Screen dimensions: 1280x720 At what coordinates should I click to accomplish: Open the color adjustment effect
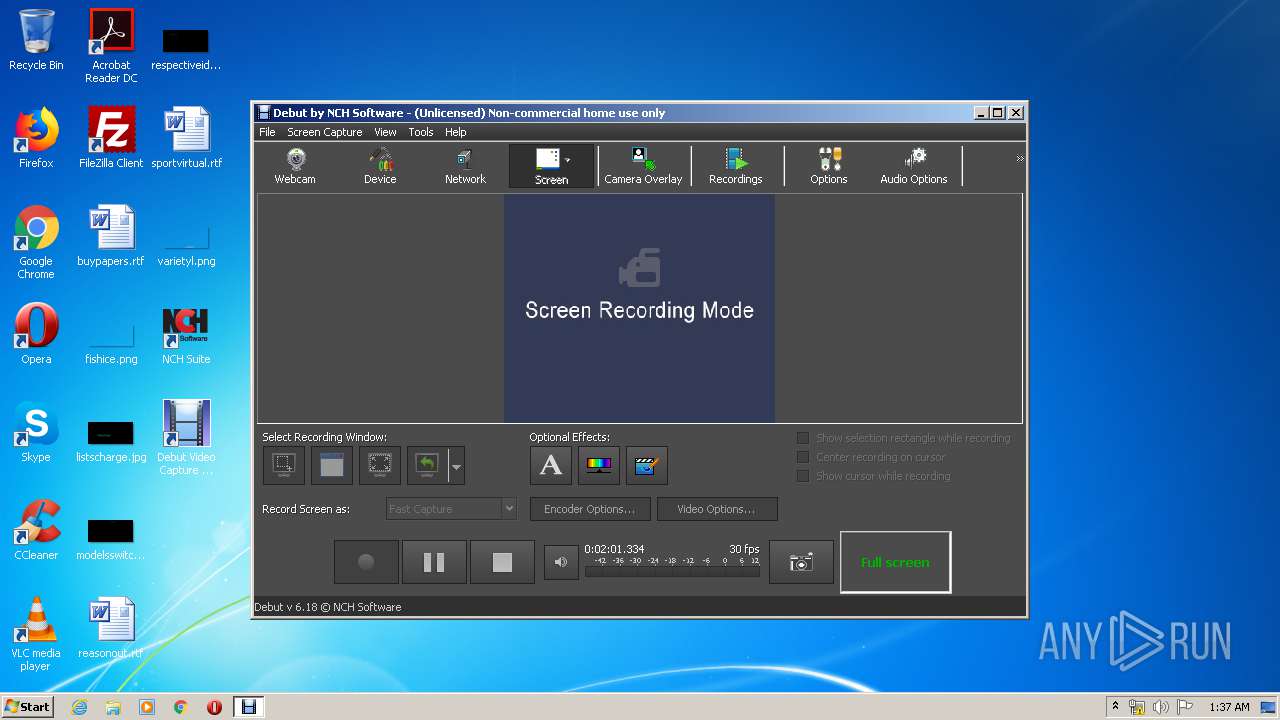point(599,465)
